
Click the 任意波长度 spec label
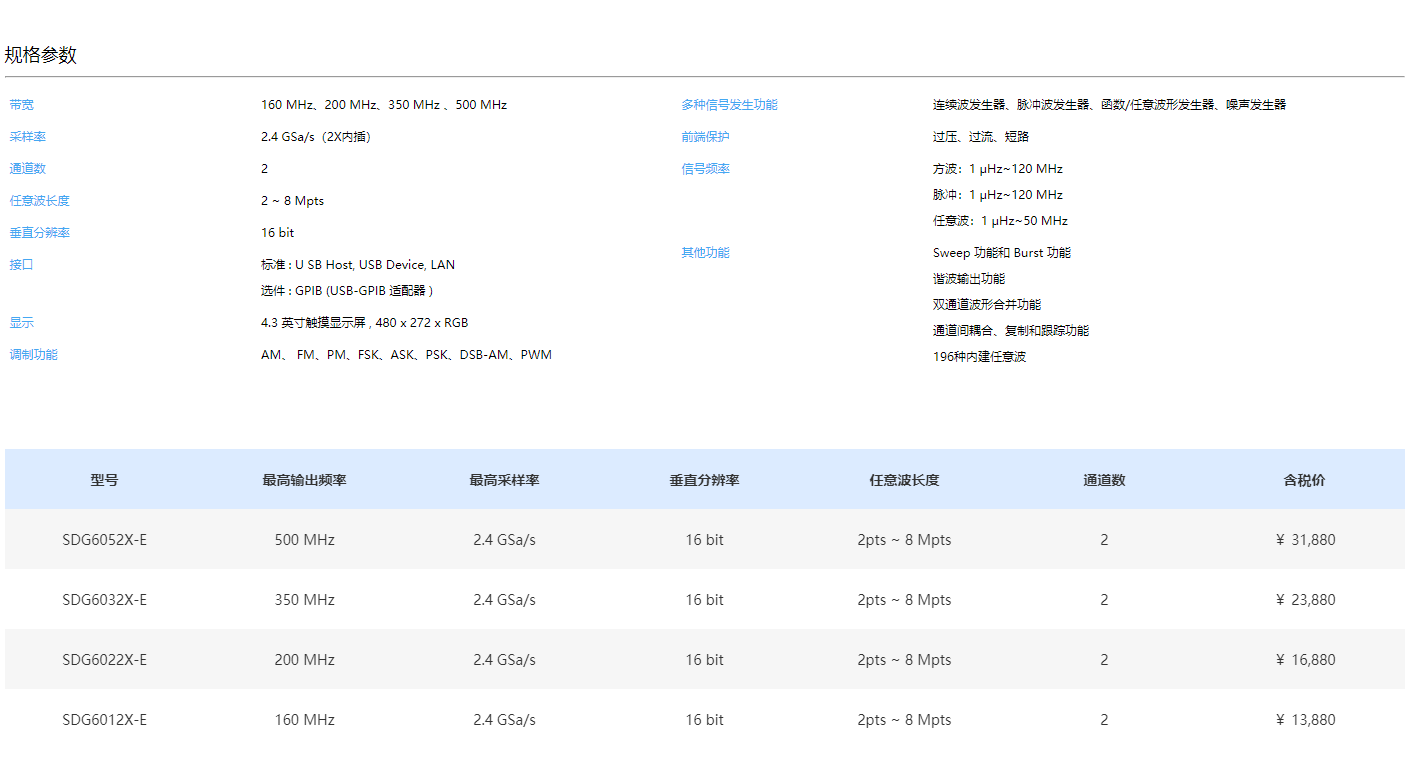point(39,201)
